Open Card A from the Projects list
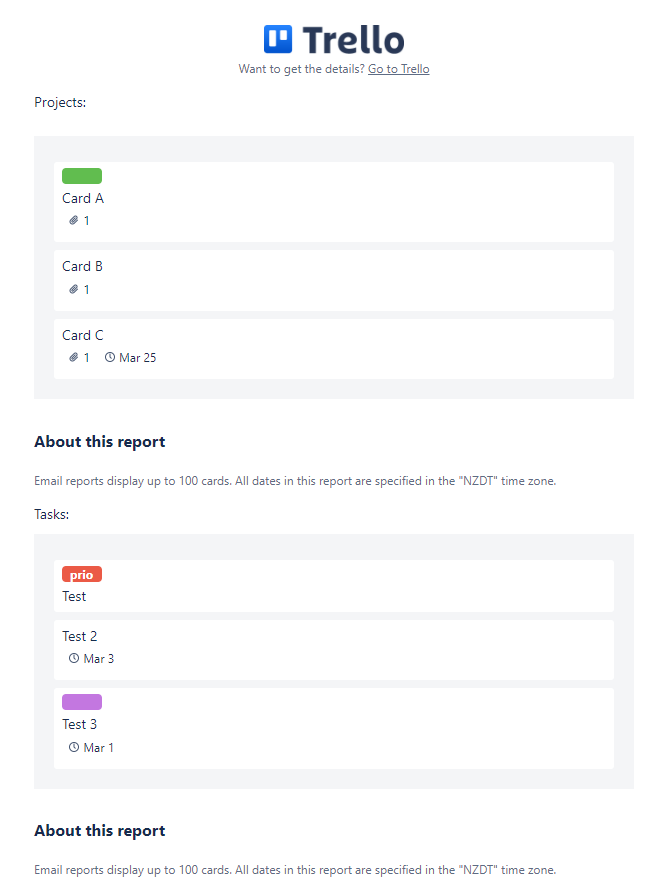The image size is (665, 888). point(83,198)
